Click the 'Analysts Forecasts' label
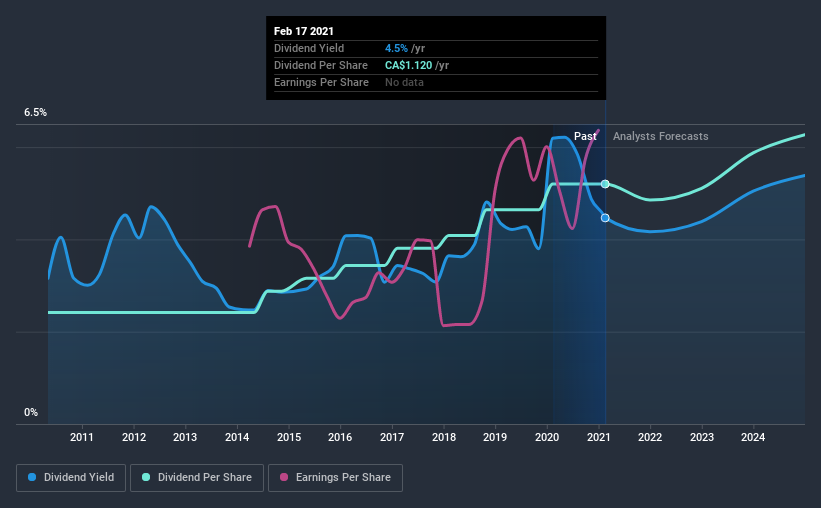 coord(660,136)
